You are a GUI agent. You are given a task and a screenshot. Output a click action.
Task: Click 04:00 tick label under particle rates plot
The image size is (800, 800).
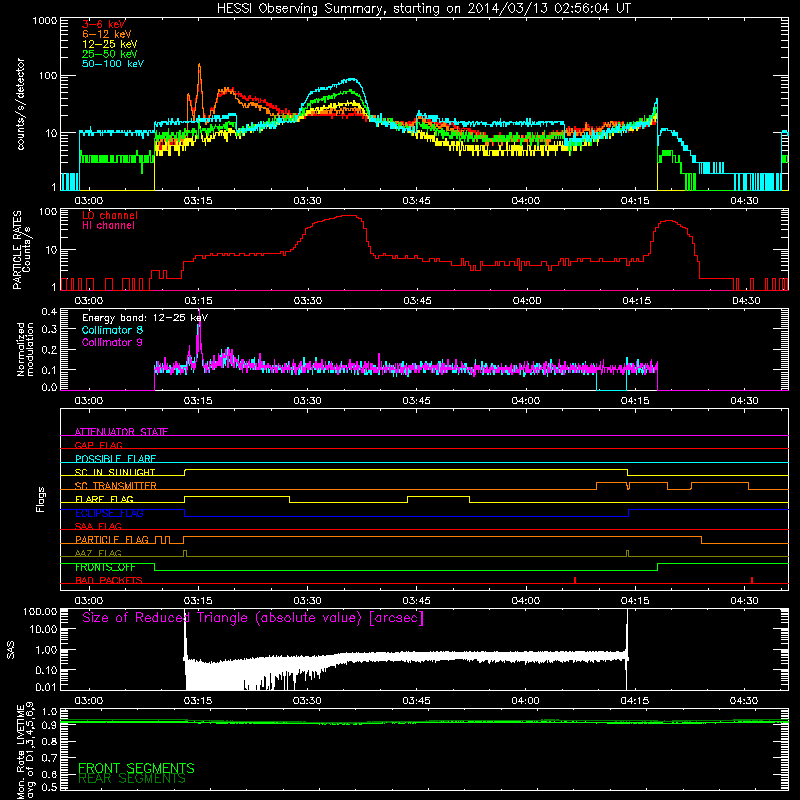pyautogui.click(x=527, y=301)
